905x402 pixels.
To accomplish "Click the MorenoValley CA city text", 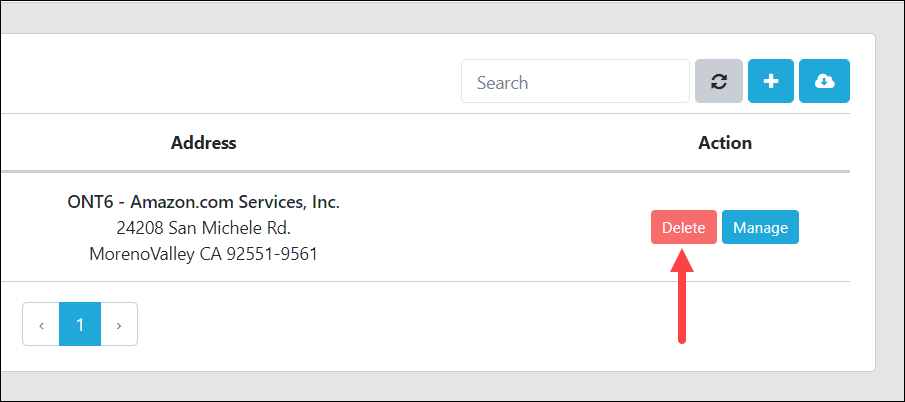I will coord(156,254).
